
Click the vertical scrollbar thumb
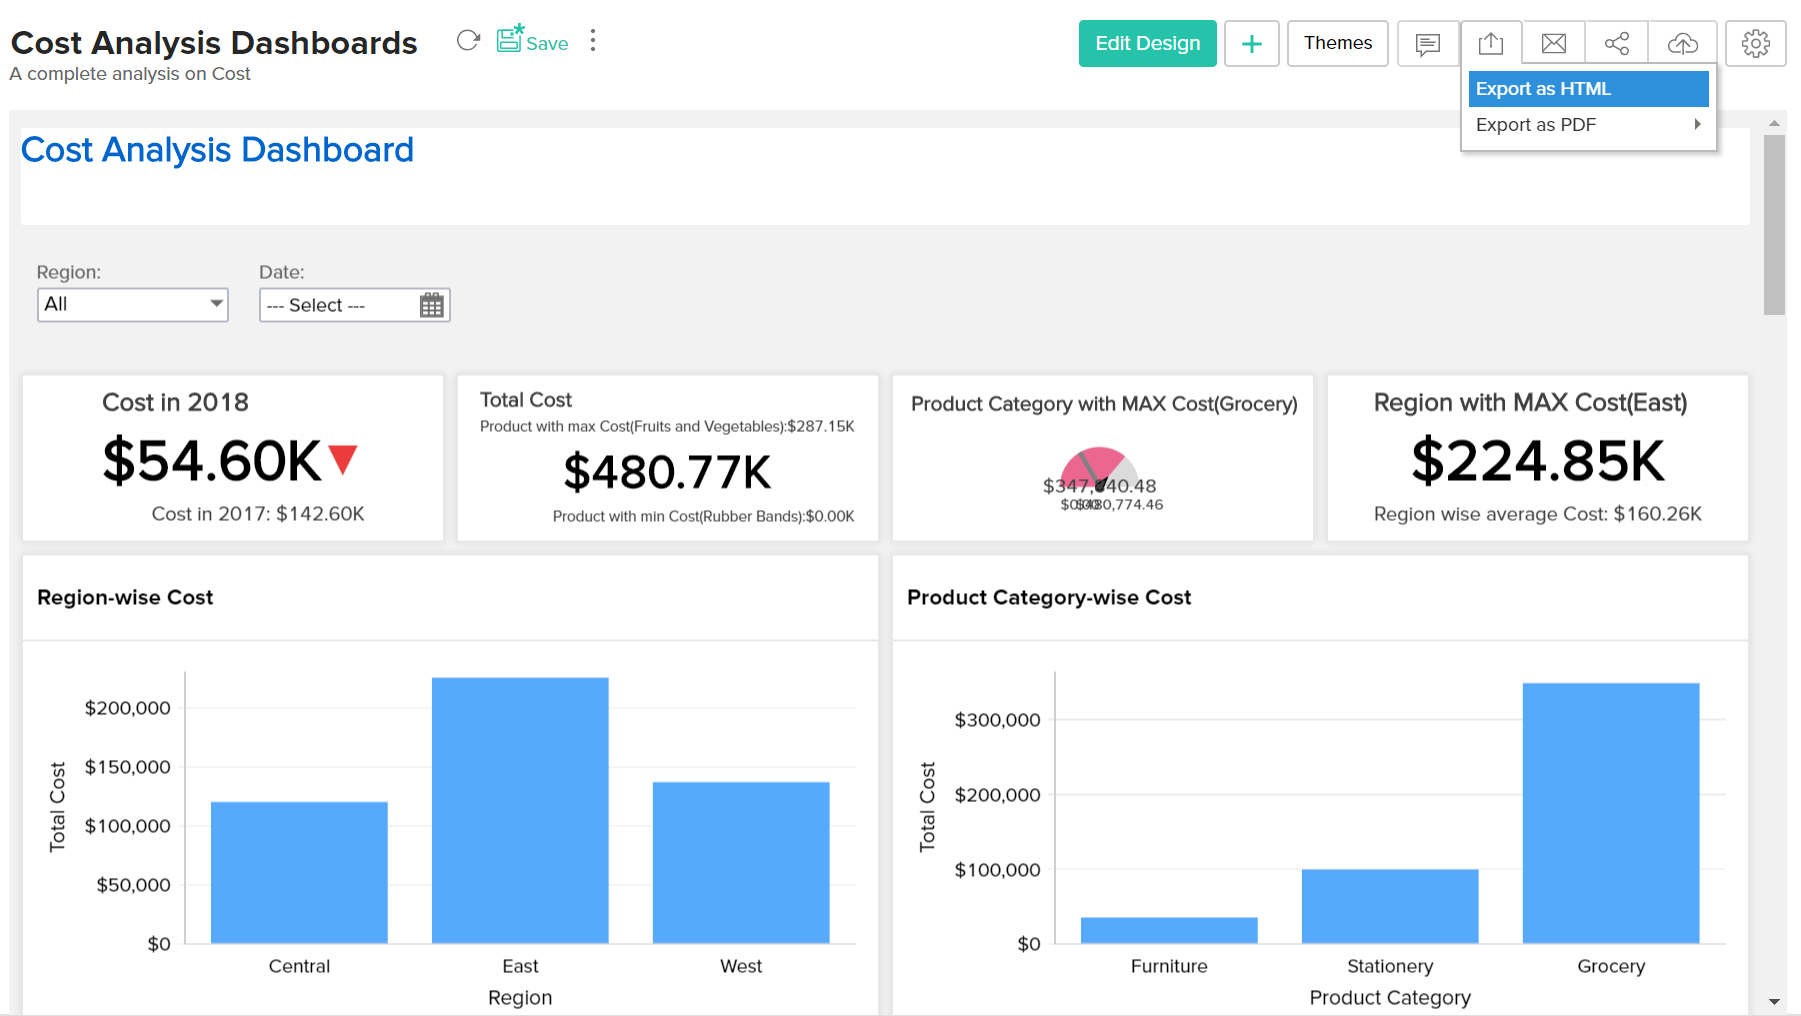[1774, 225]
